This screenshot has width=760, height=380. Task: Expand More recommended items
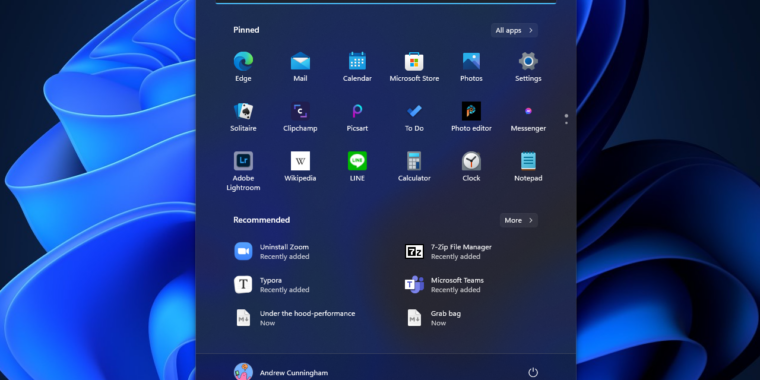pyautogui.click(x=518, y=220)
